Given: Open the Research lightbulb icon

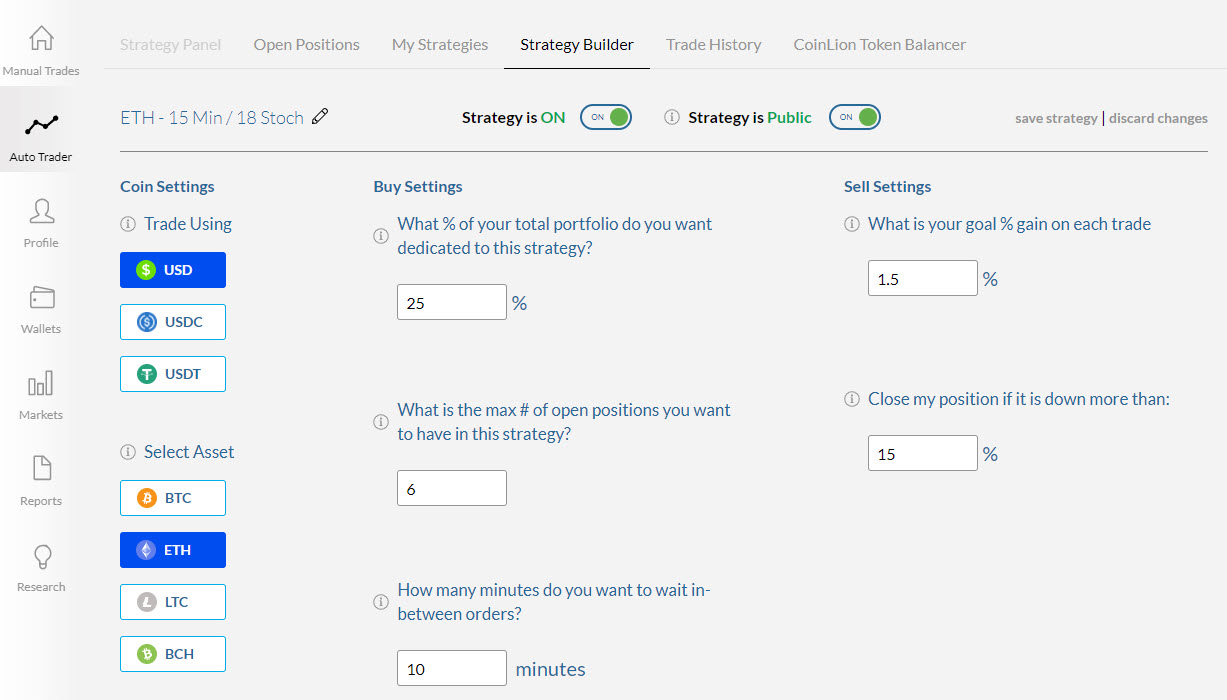Looking at the screenshot, I should [41, 556].
